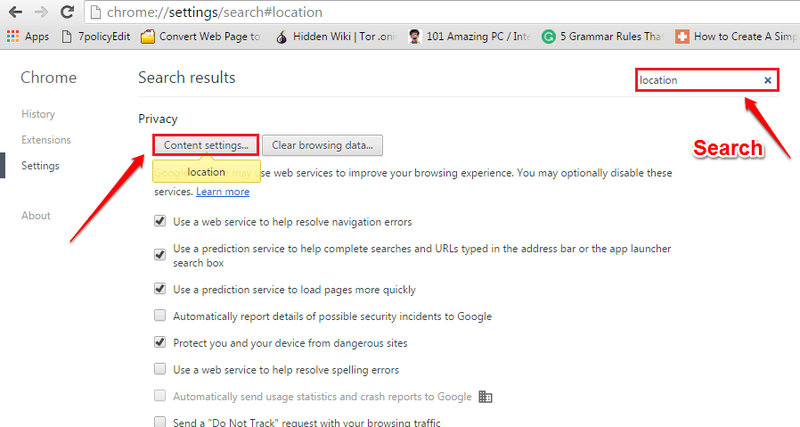This screenshot has width=800, height=427.
Task: Reload the page with refresh icon
Action: [x=67, y=12]
